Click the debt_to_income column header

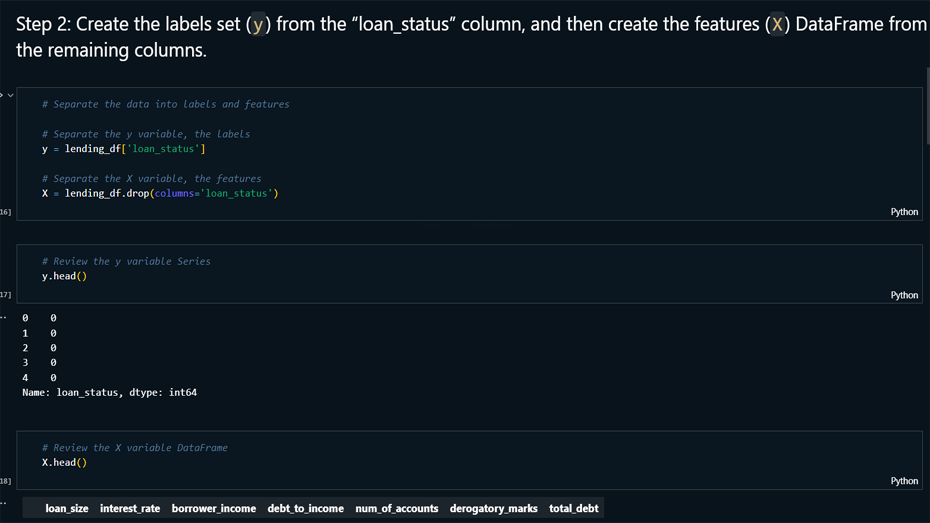coord(305,508)
